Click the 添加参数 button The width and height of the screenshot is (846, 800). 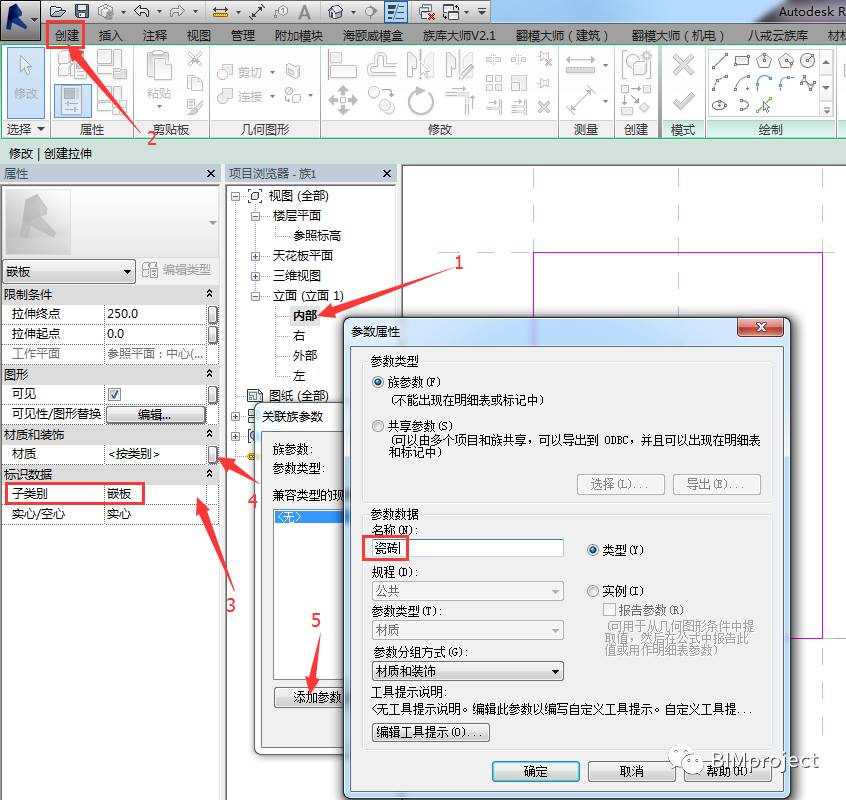tap(310, 697)
